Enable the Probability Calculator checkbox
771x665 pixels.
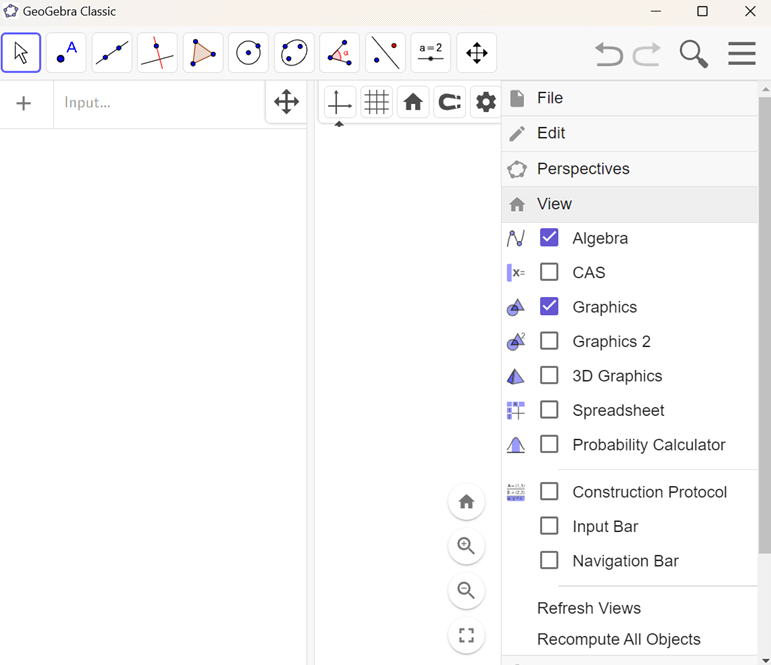coord(549,444)
